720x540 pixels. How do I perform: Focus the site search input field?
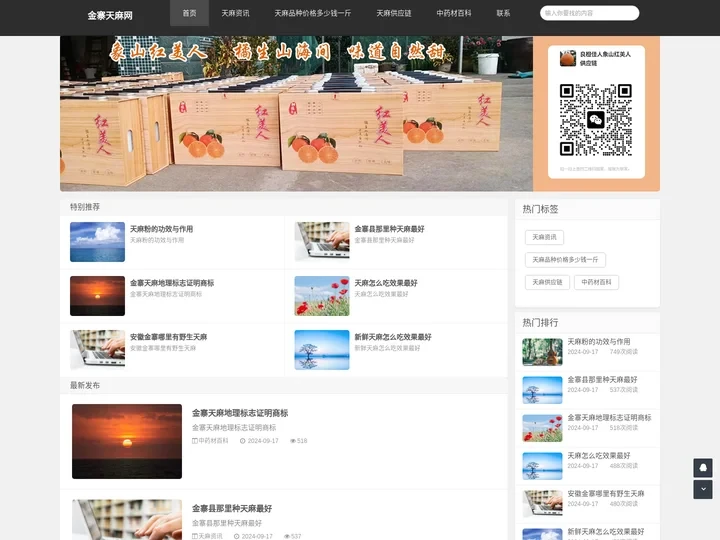(x=589, y=13)
